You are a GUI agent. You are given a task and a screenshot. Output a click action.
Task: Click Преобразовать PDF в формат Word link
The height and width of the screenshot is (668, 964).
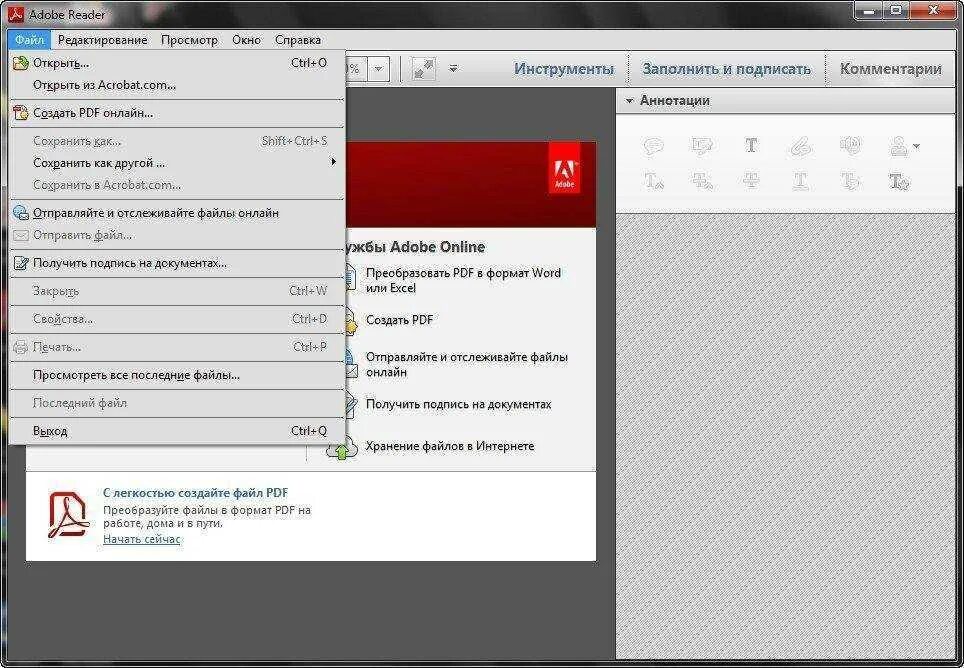coord(463,280)
